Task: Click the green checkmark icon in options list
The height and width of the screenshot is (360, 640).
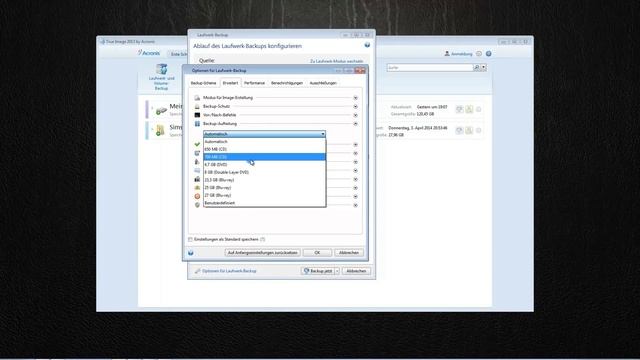Action: point(197,144)
